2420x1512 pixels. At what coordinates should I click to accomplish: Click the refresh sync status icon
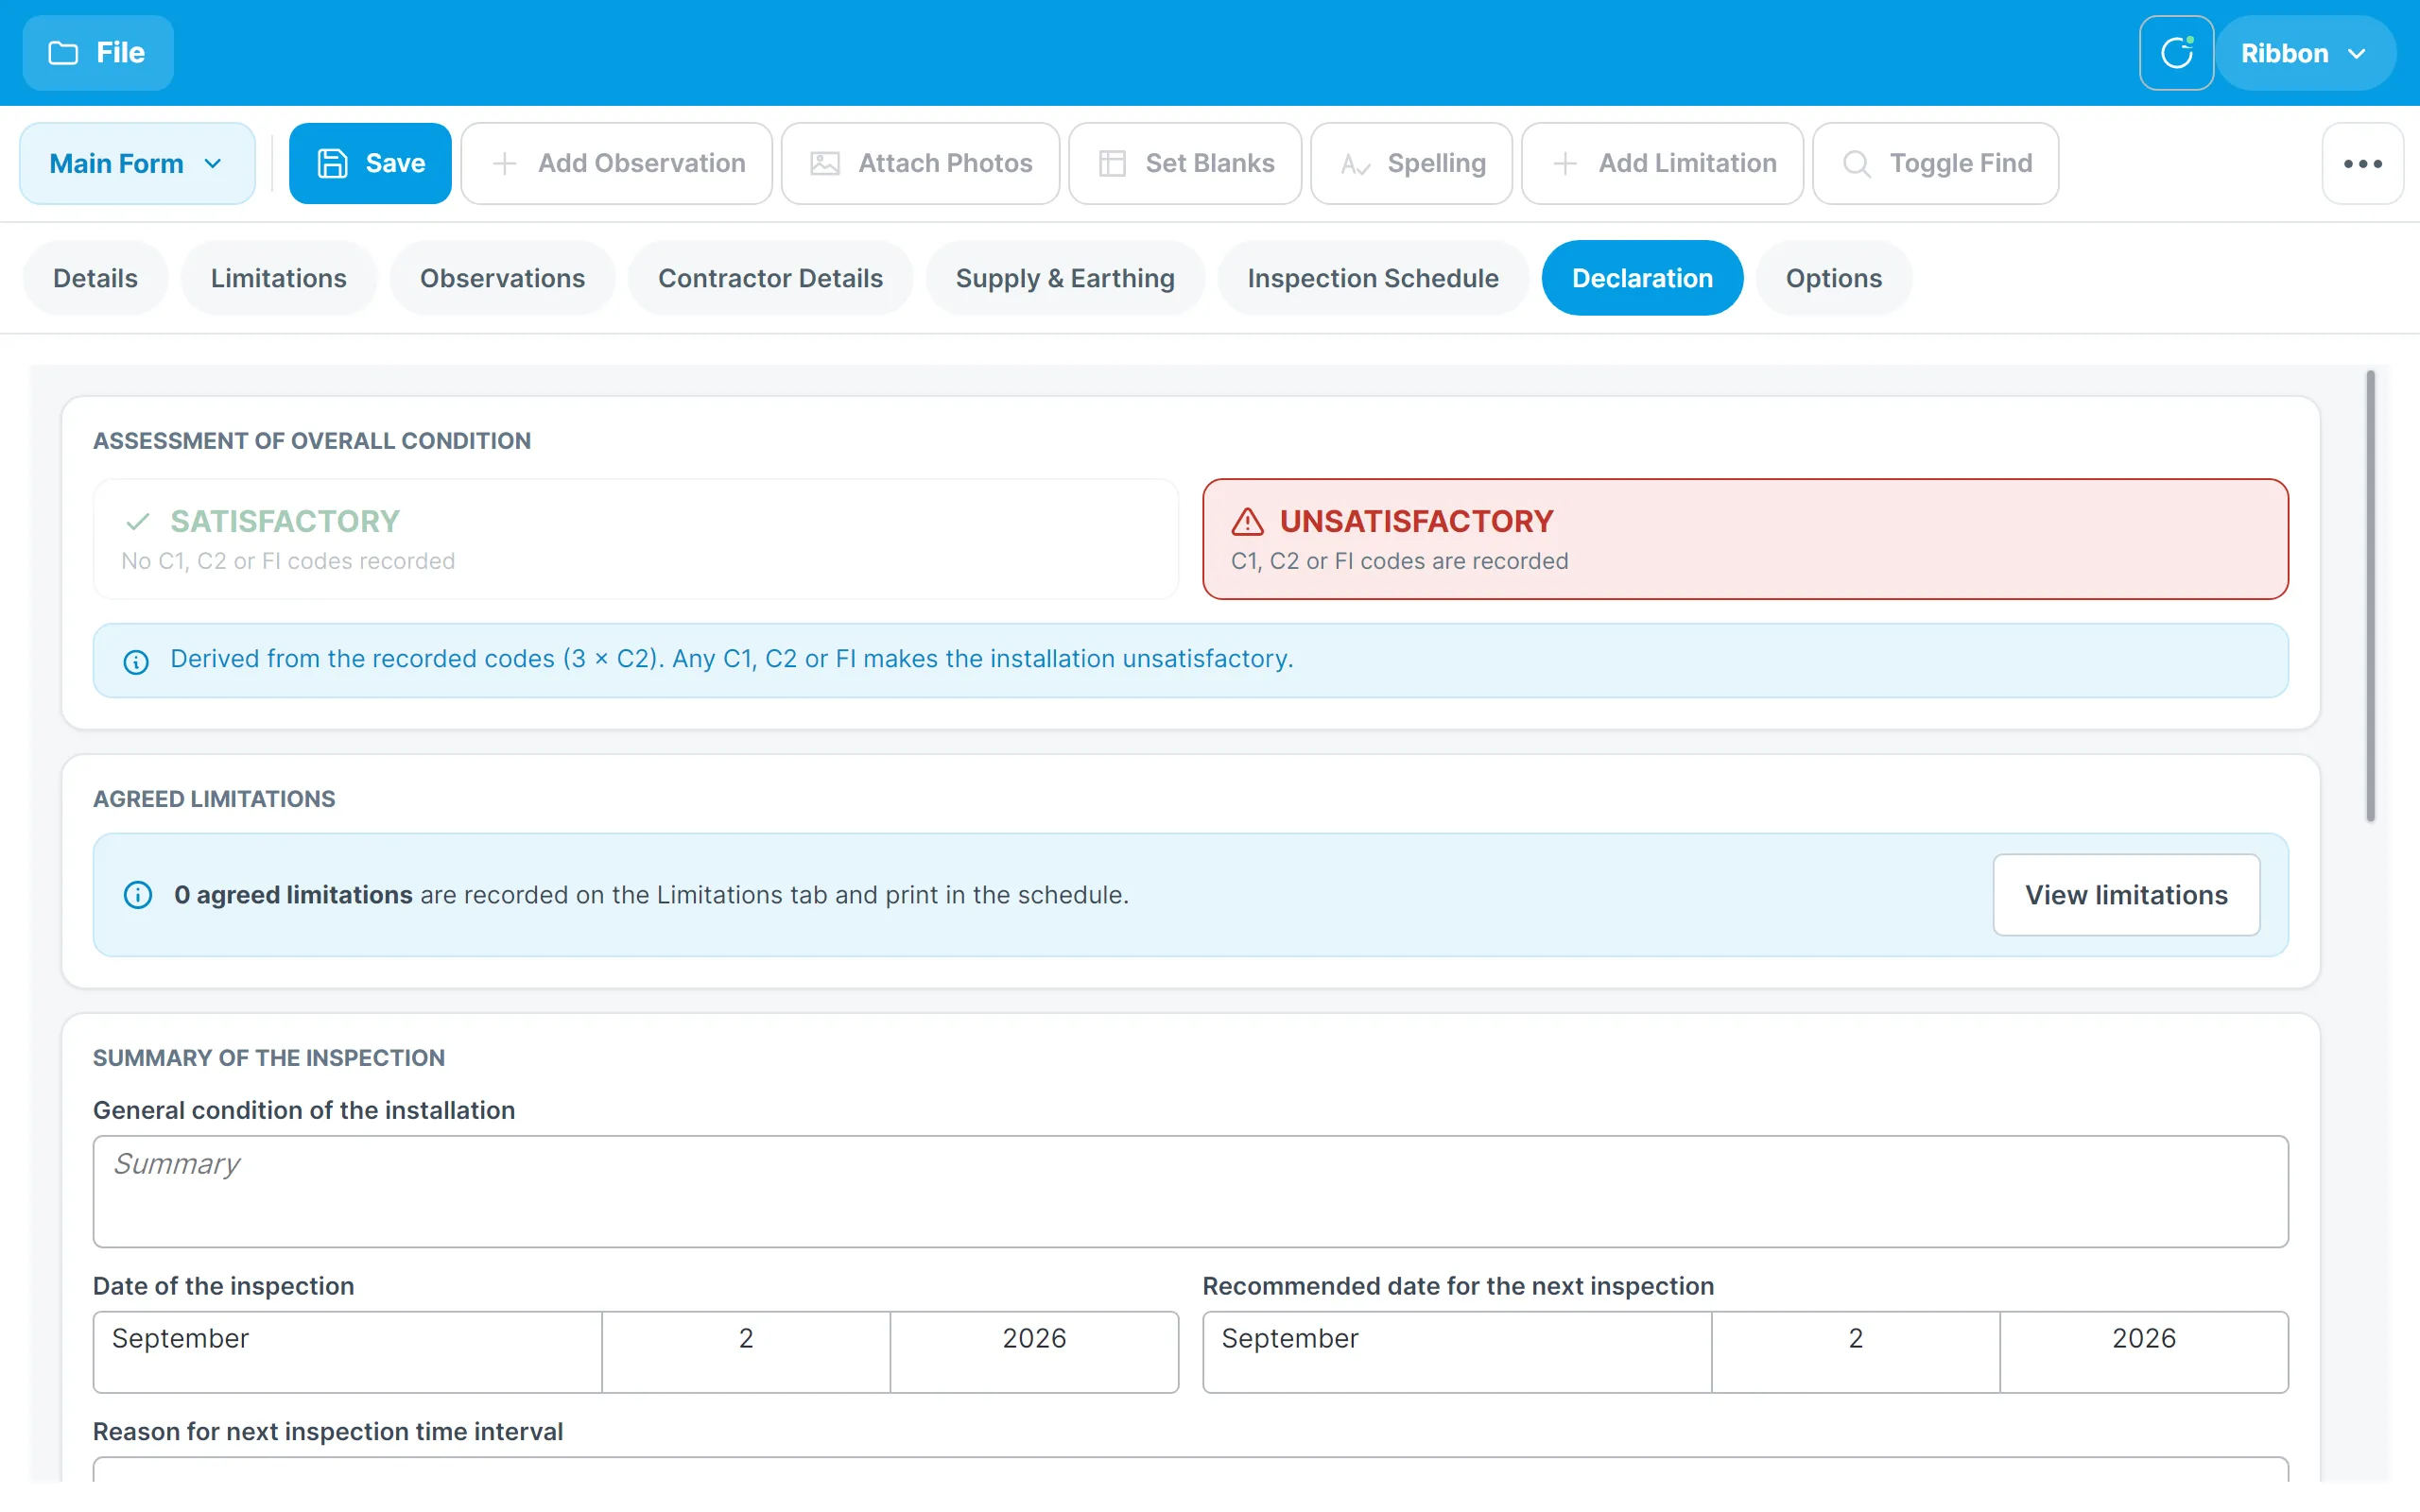point(2176,53)
